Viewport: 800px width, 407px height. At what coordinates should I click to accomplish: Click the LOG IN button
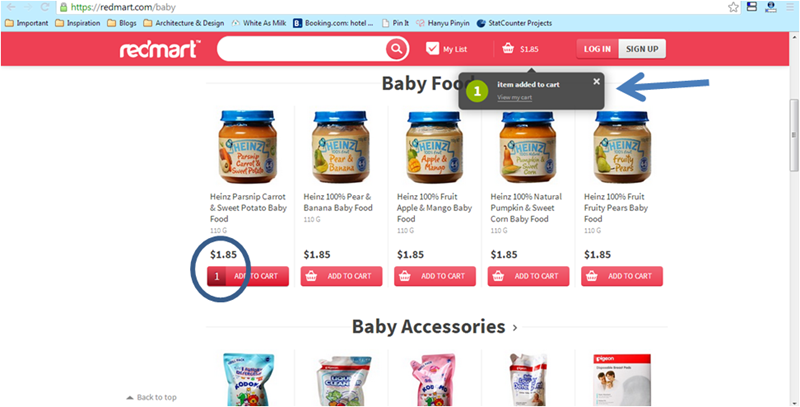597,49
